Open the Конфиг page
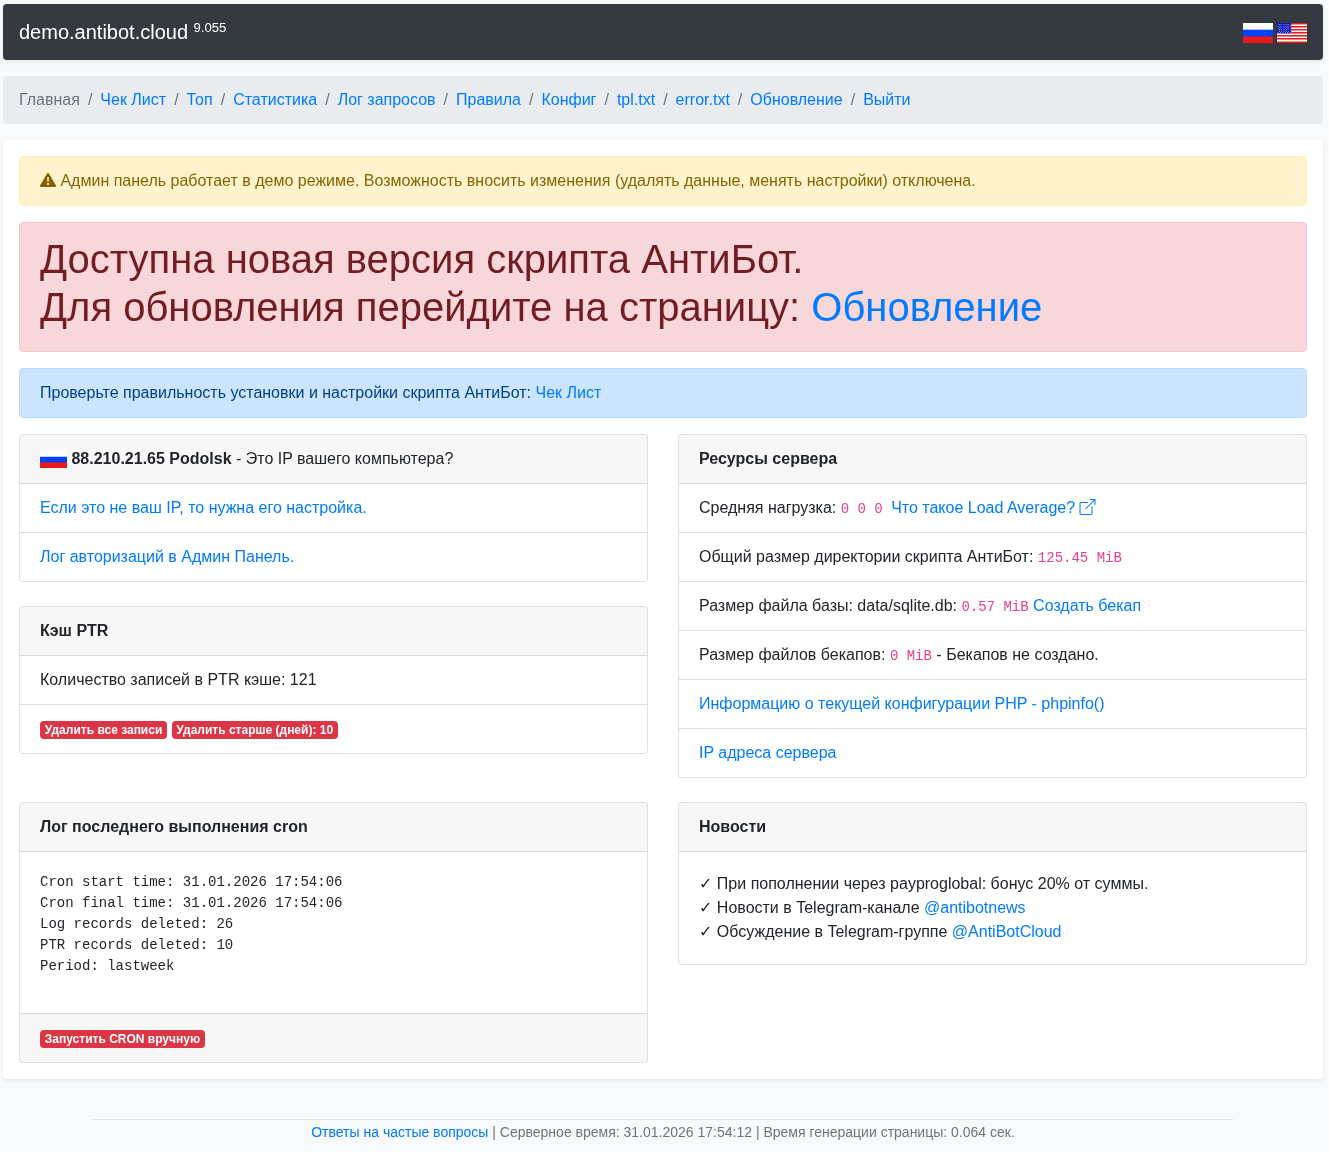 point(568,100)
